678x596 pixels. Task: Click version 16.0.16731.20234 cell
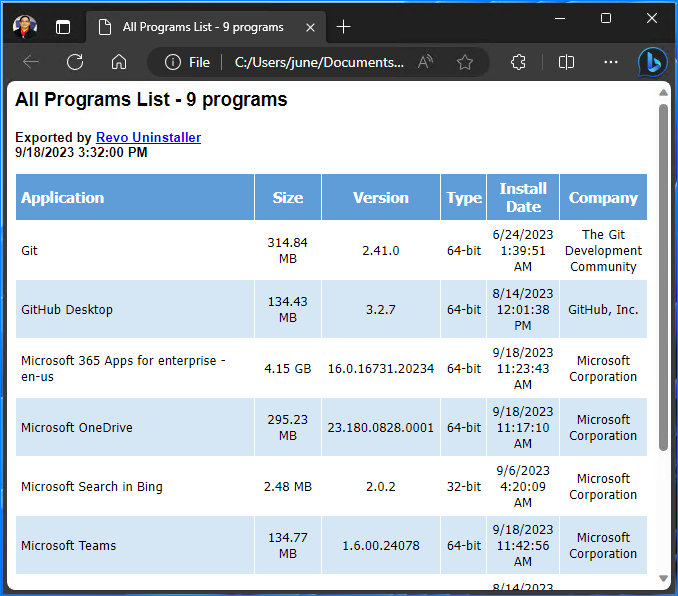(381, 368)
